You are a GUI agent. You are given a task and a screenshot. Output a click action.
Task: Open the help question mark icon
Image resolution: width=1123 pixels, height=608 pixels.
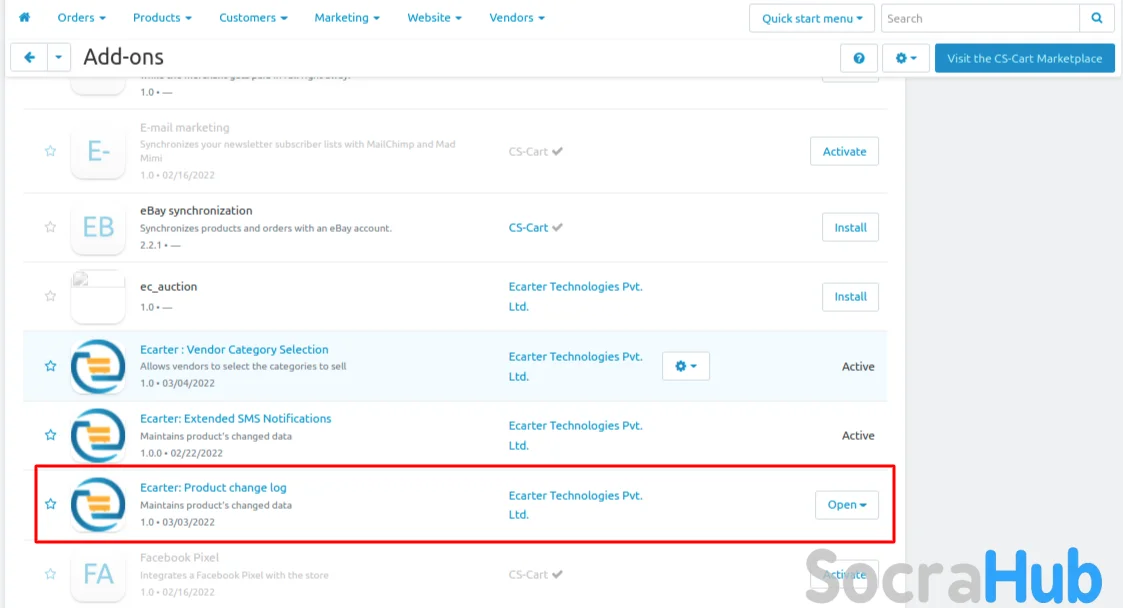click(859, 58)
